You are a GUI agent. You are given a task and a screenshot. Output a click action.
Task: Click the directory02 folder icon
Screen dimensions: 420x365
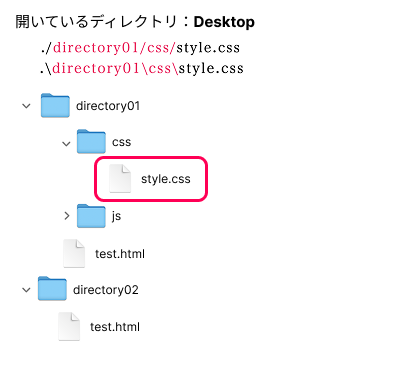52,288
